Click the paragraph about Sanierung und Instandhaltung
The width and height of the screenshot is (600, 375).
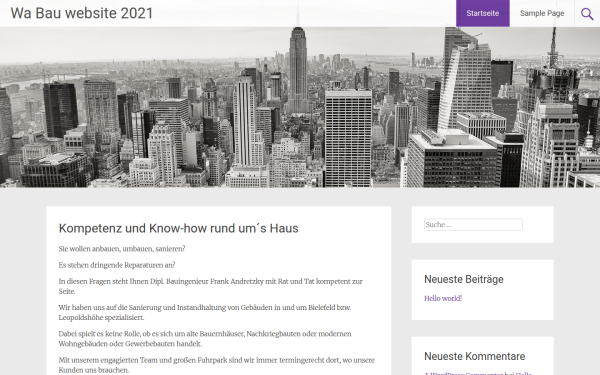[205, 312]
